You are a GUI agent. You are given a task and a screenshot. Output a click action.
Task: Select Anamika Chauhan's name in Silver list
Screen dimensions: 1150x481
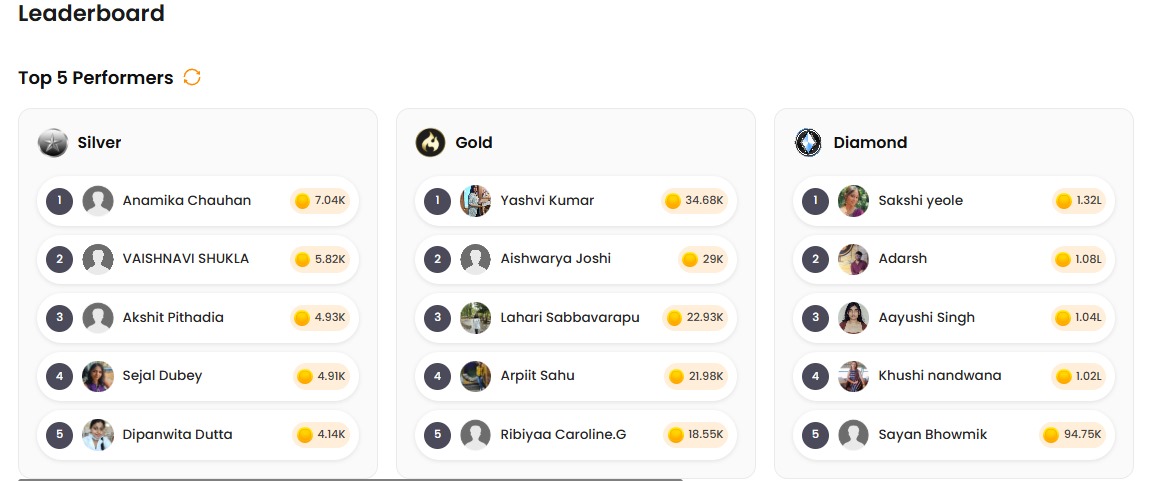pyautogui.click(x=187, y=200)
